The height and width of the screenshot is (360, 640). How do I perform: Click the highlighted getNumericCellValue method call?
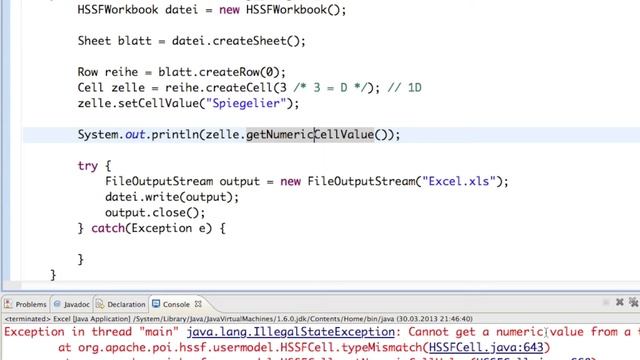point(310,135)
